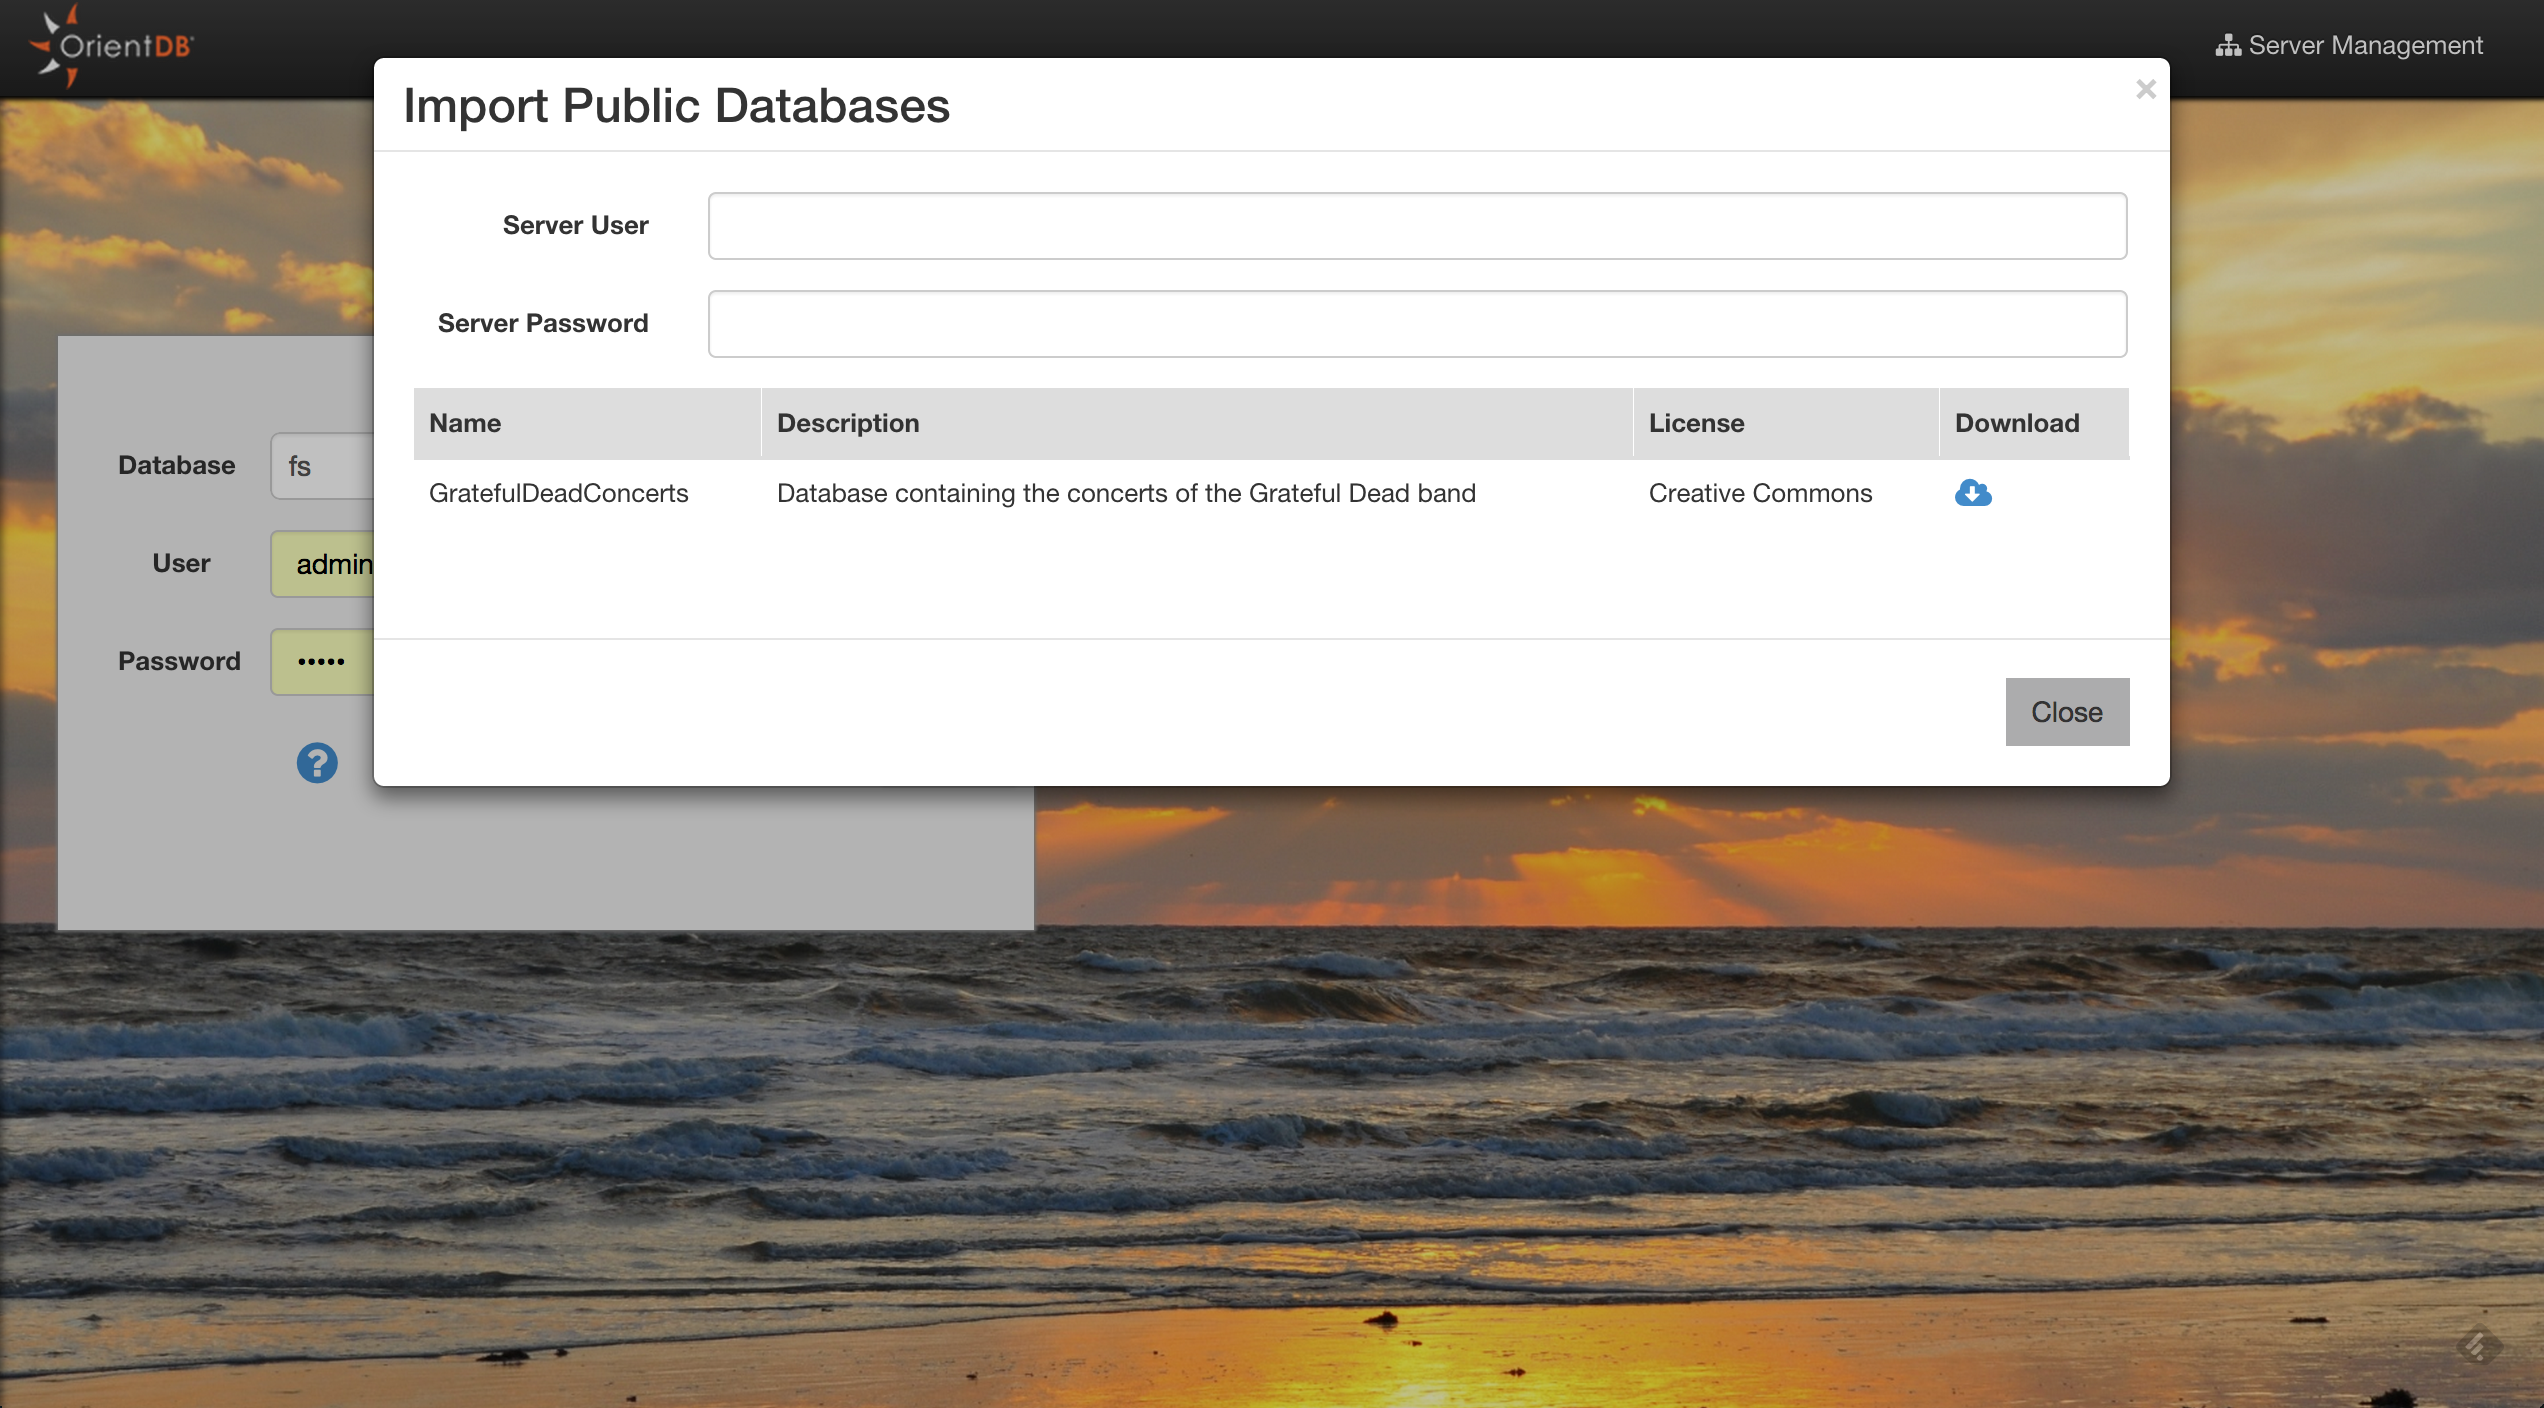
Task: Click the Server Management tree icon
Action: [2228, 45]
